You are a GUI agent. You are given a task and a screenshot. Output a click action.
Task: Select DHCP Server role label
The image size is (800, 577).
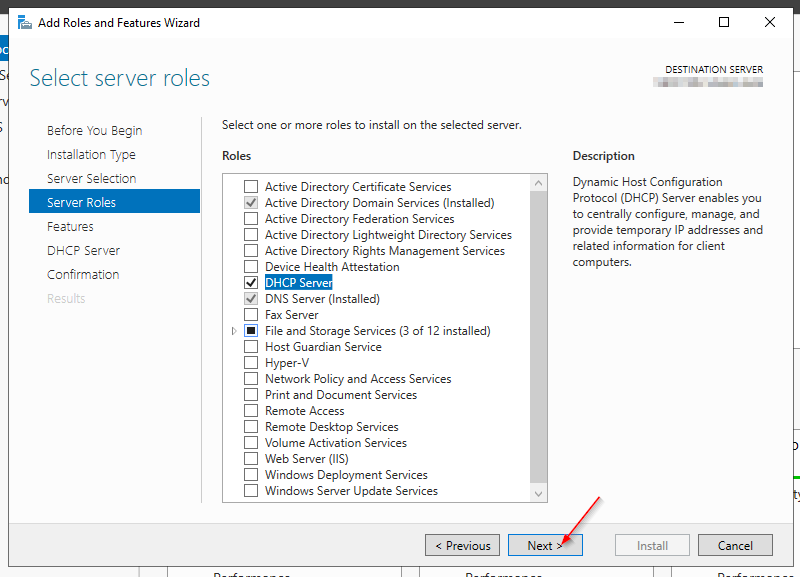coord(299,283)
